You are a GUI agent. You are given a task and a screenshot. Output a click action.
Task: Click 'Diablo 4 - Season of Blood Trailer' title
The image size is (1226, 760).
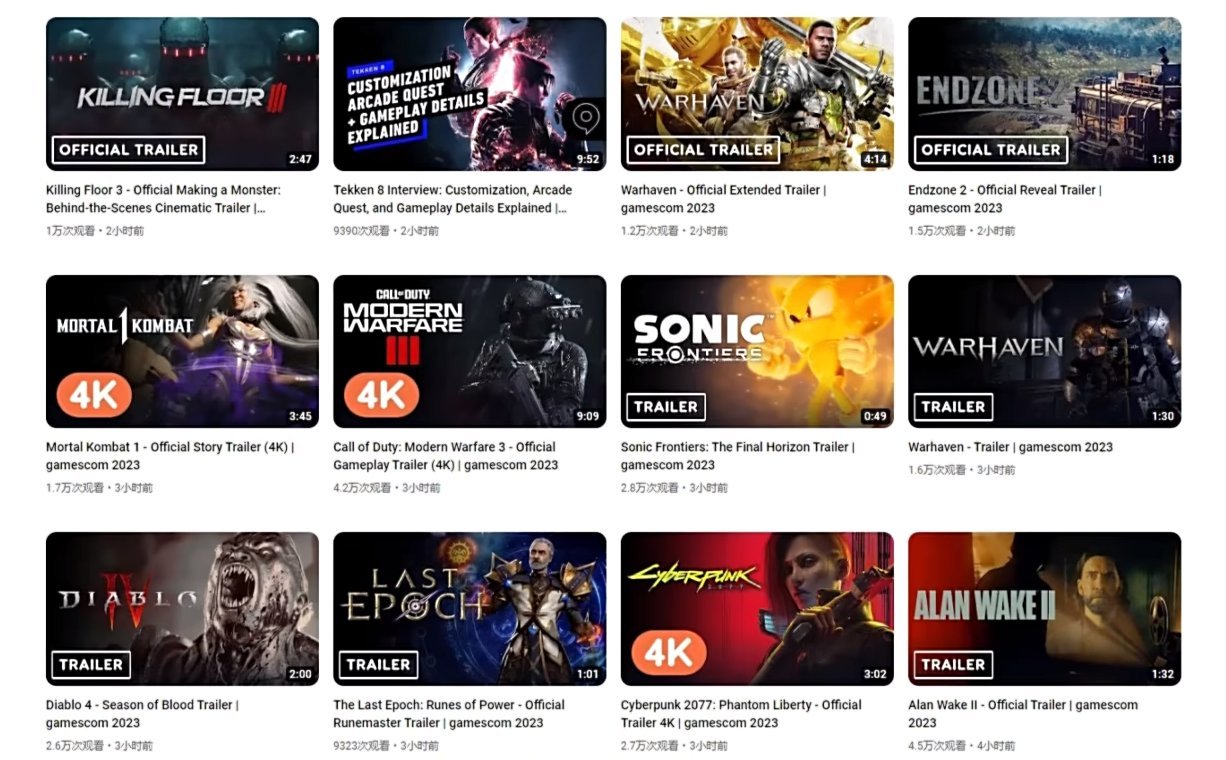coord(143,713)
